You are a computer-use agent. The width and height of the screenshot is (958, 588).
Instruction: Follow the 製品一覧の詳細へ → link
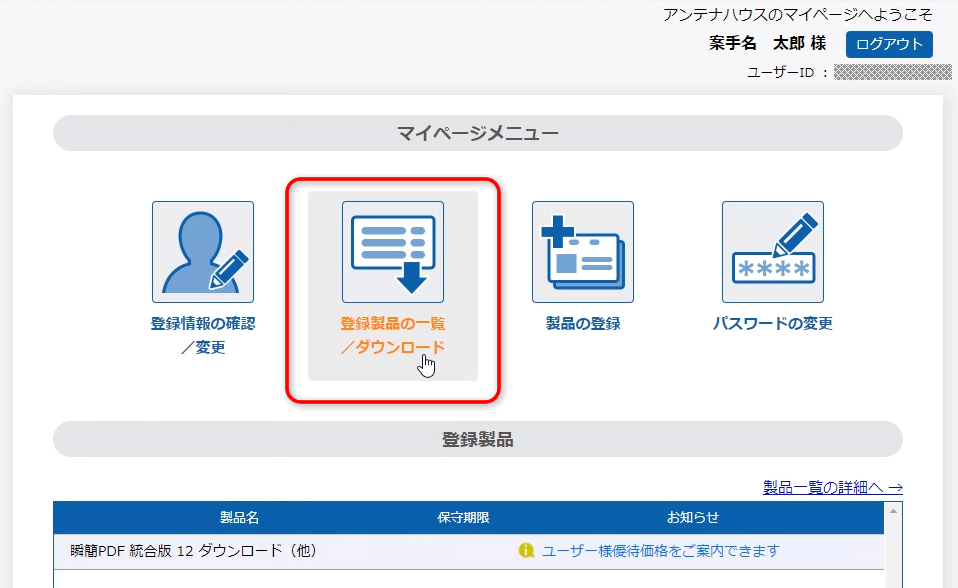tap(832, 487)
